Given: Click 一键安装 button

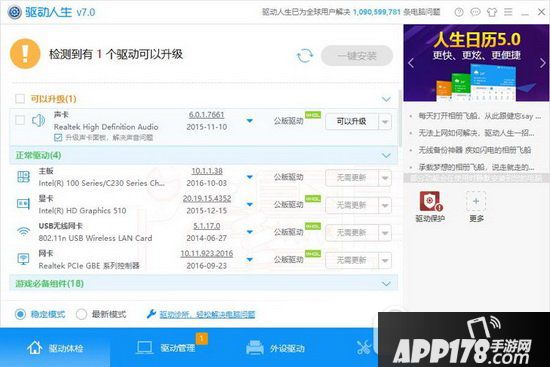Looking at the screenshot, I should 357,56.
